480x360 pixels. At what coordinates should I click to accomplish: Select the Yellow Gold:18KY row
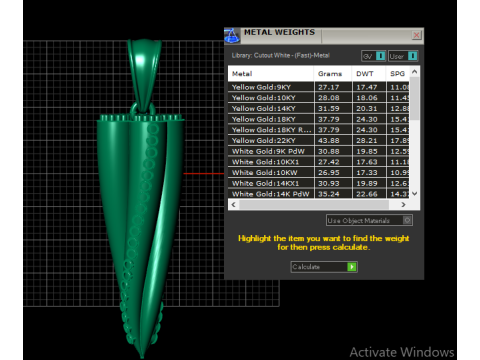point(319,119)
